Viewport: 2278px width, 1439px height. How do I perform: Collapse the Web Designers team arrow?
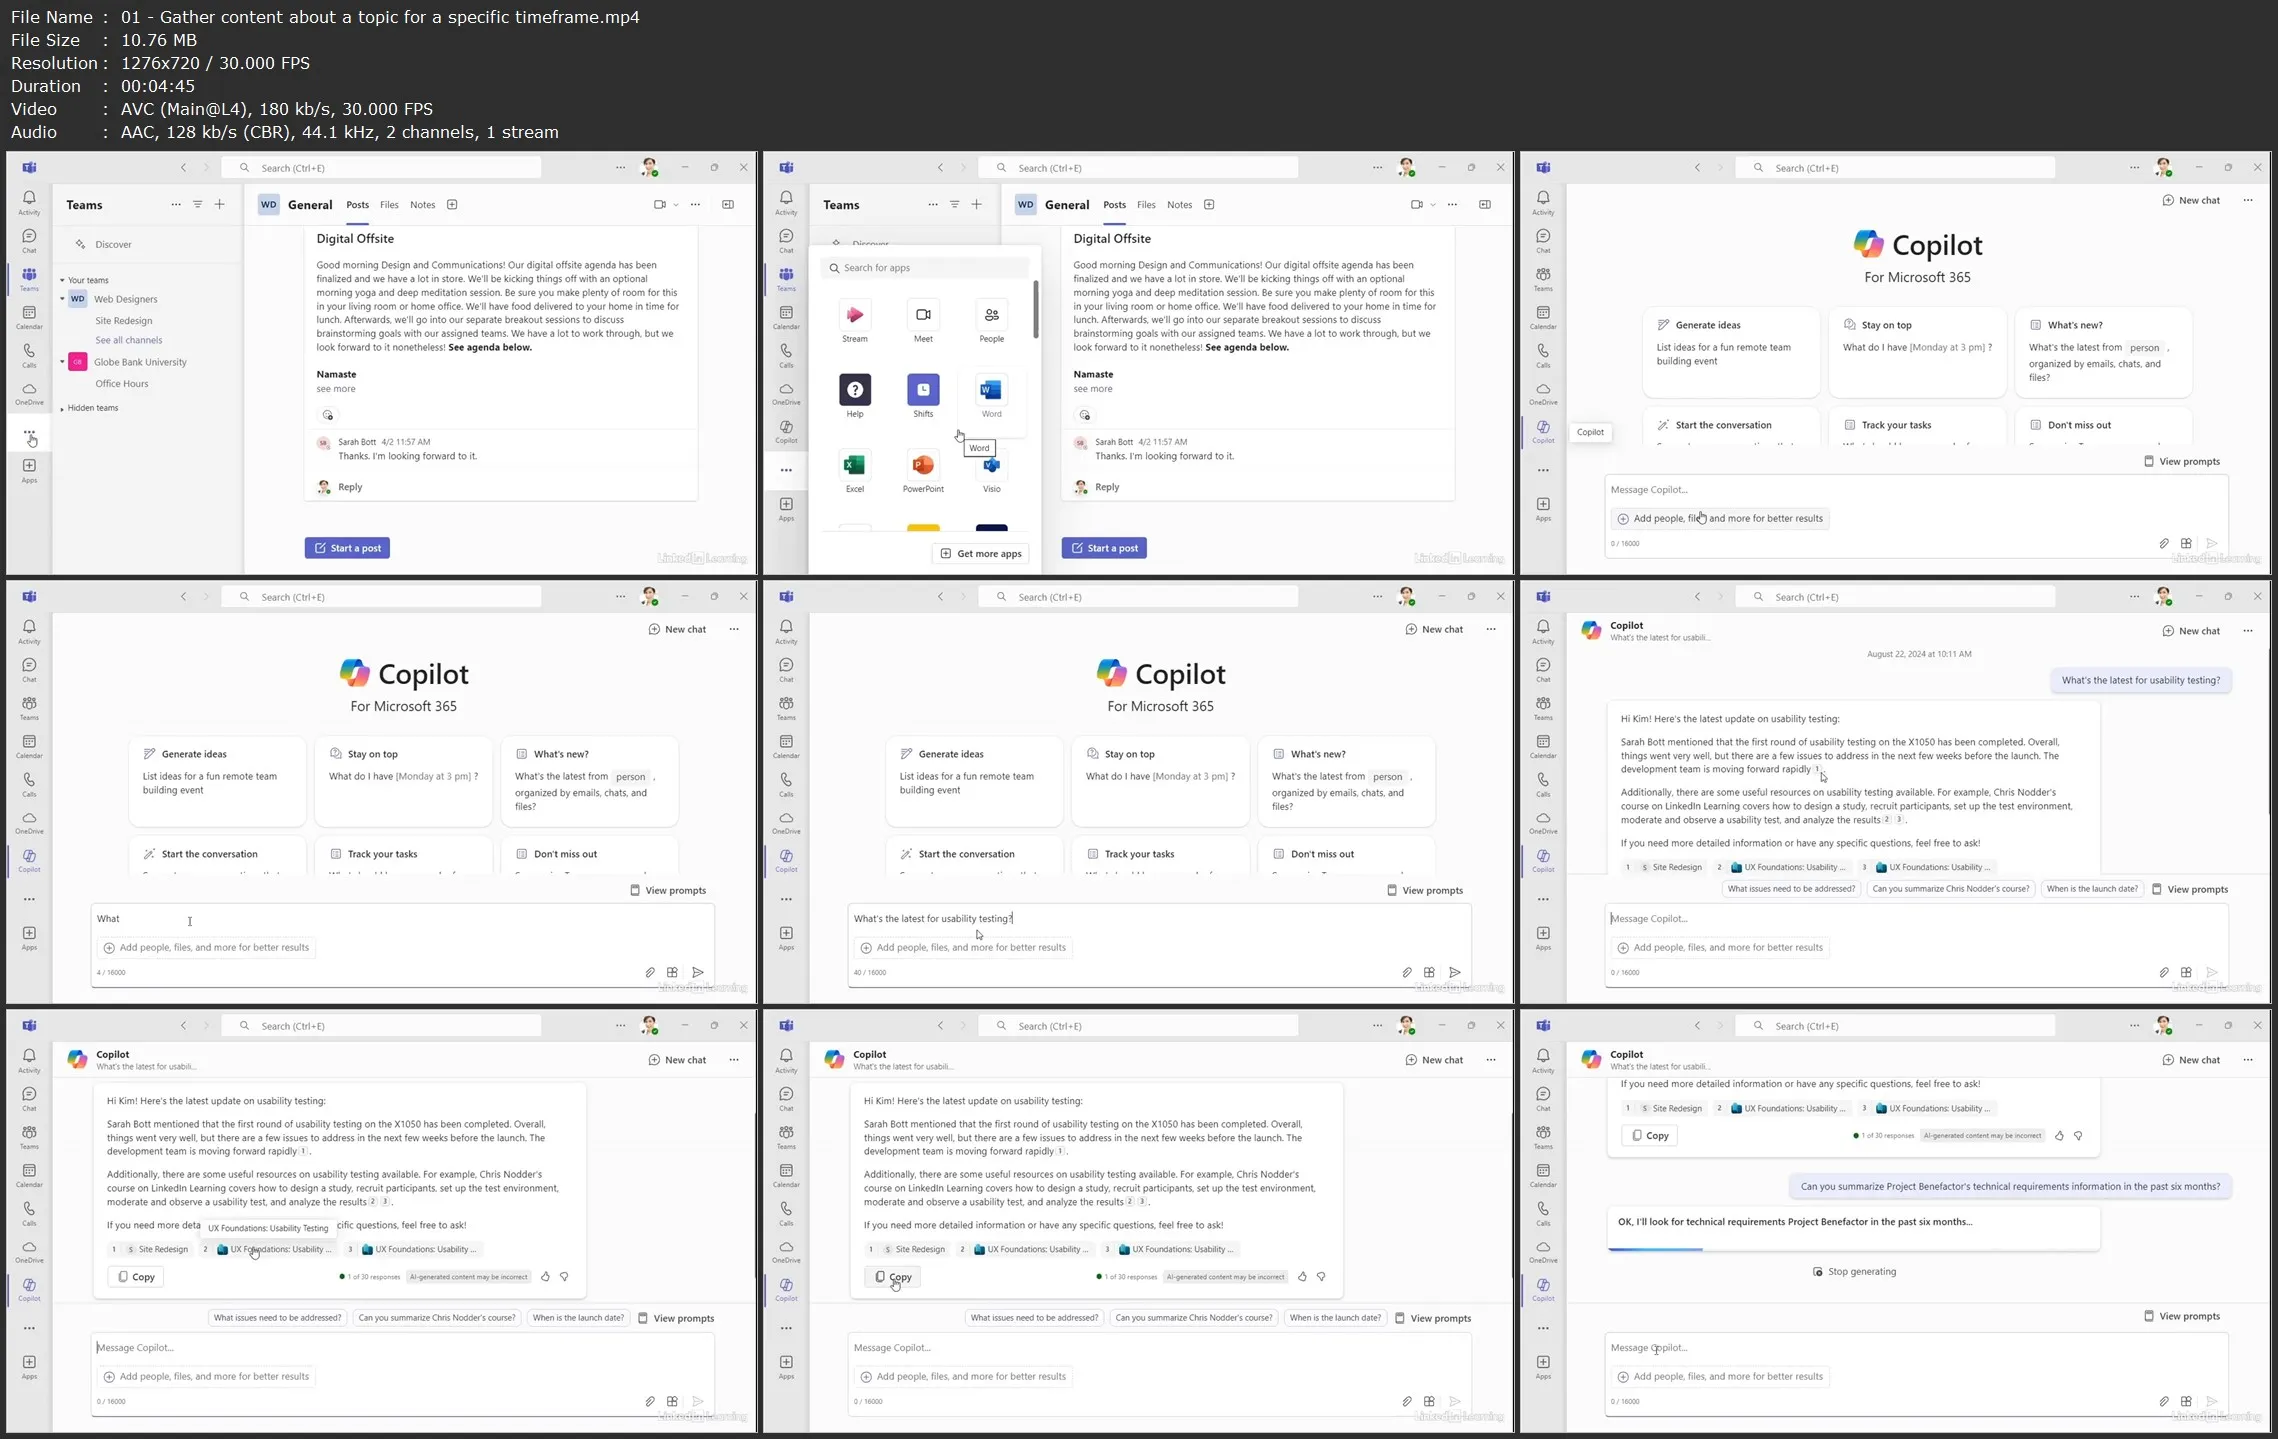click(62, 299)
